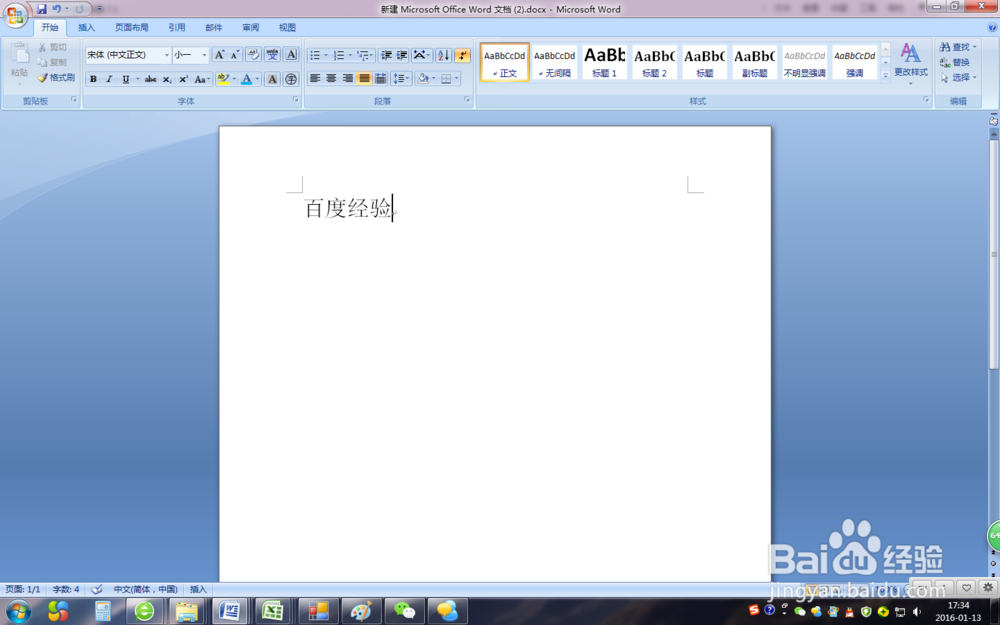Center the paragraph text
The image size is (1000, 625).
331,79
